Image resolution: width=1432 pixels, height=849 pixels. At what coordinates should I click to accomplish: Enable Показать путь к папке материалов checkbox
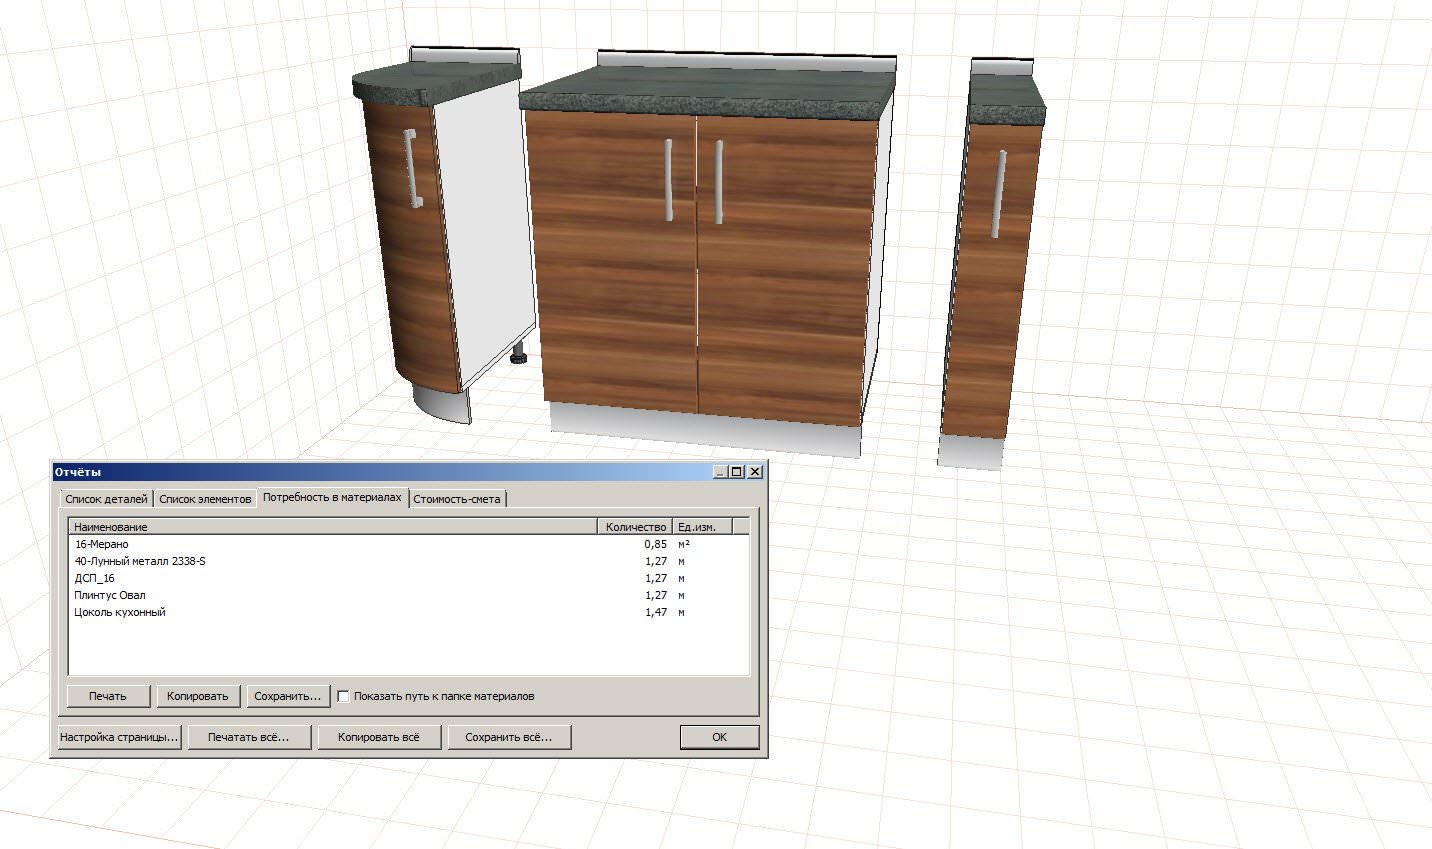click(343, 696)
